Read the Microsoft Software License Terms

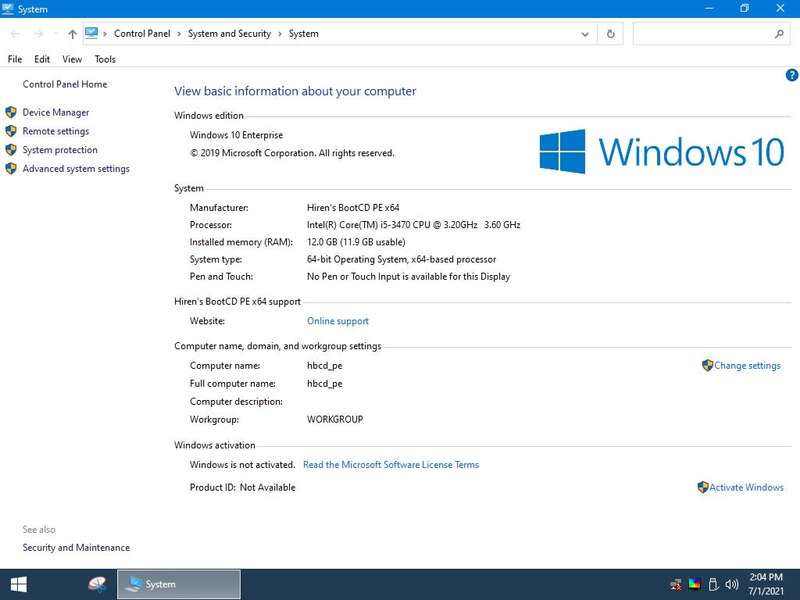pos(391,465)
